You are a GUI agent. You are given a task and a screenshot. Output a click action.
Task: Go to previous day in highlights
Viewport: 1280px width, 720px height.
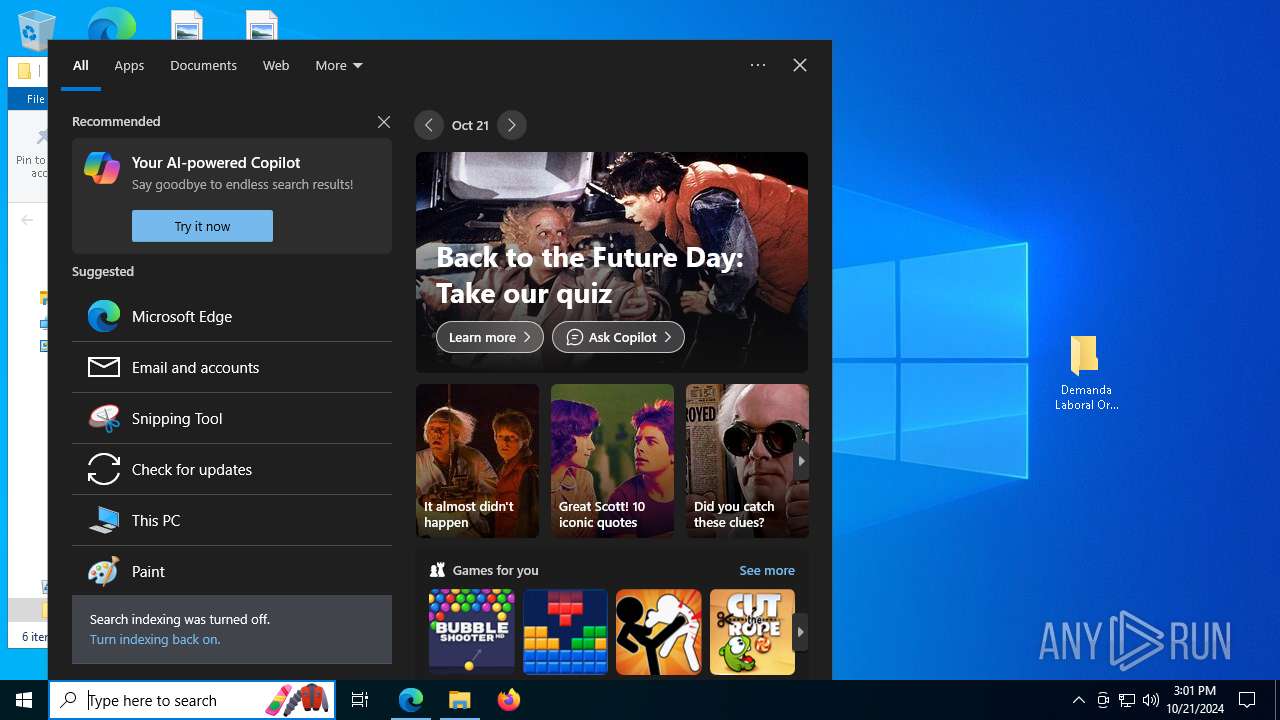point(429,125)
